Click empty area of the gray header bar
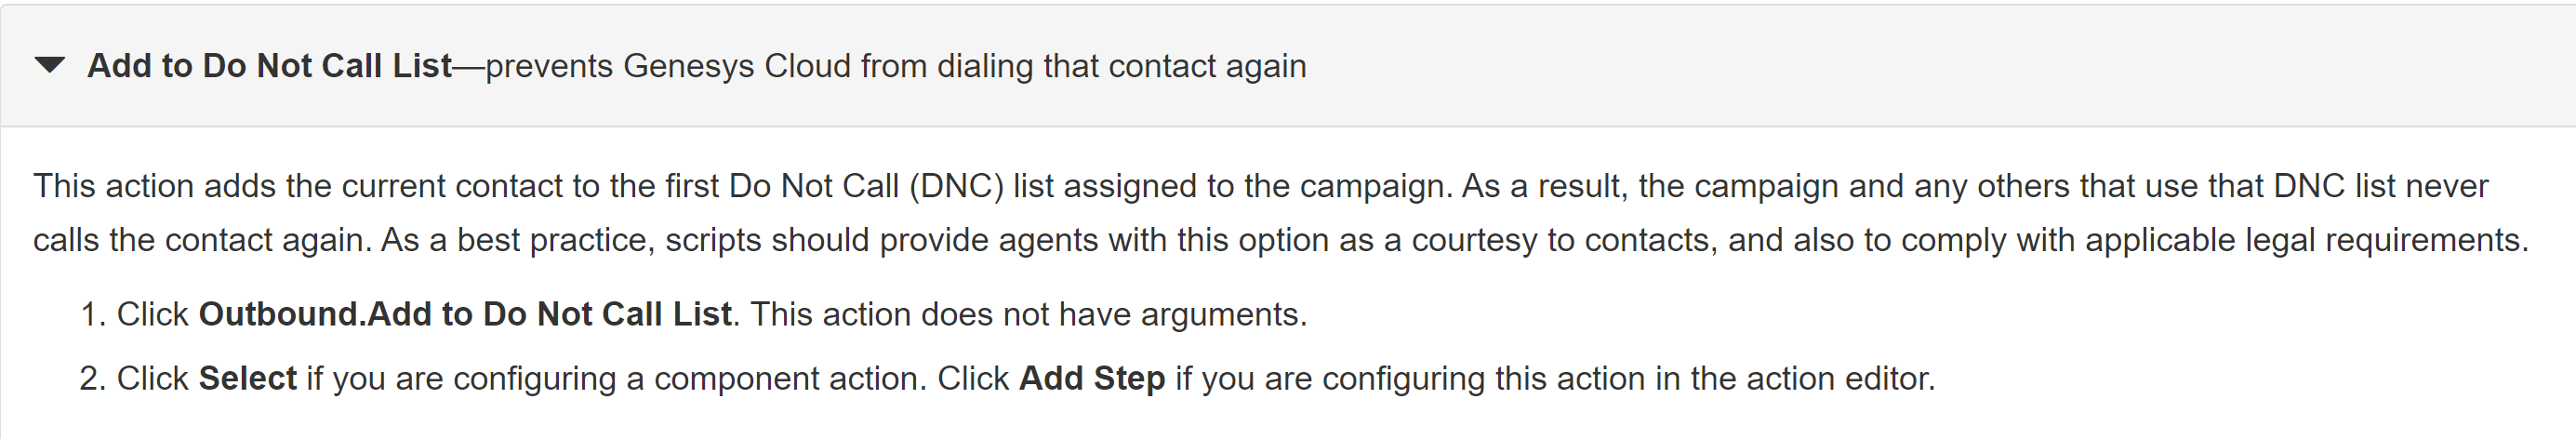Image resolution: width=2576 pixels, height=439 pixels. point(1900,66)
